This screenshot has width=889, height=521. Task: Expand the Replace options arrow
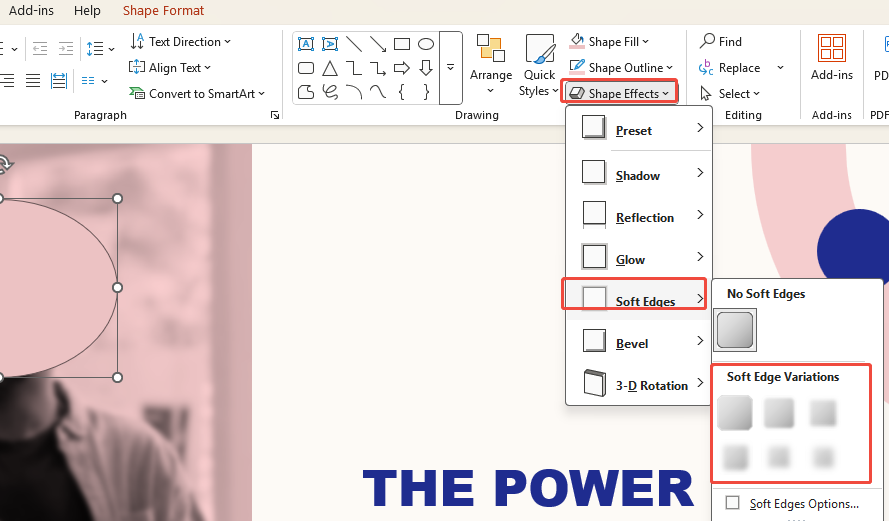780,67
